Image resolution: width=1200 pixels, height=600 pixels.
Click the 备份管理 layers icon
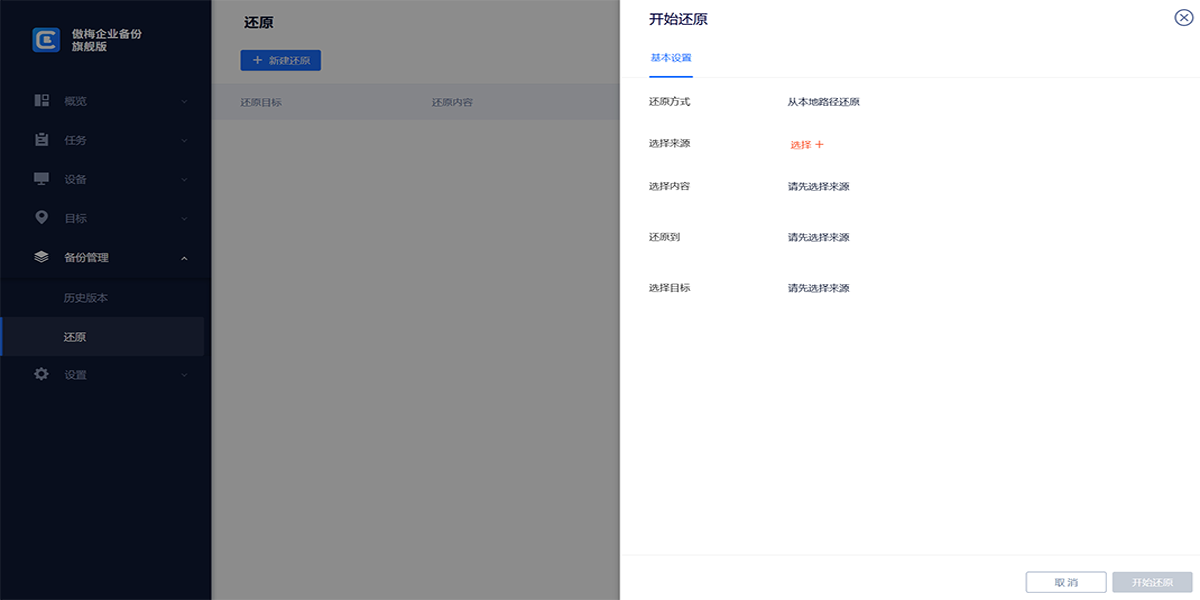click(41, 257)
